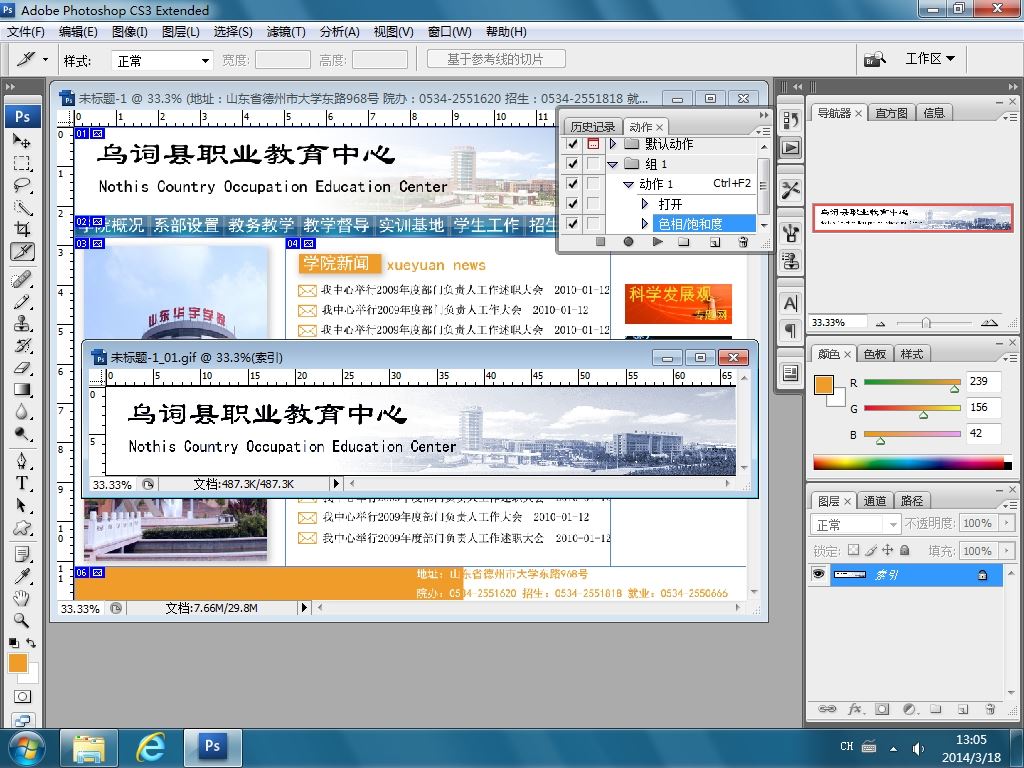Switch to the 历史记录 tab

(x=592, y=127)
